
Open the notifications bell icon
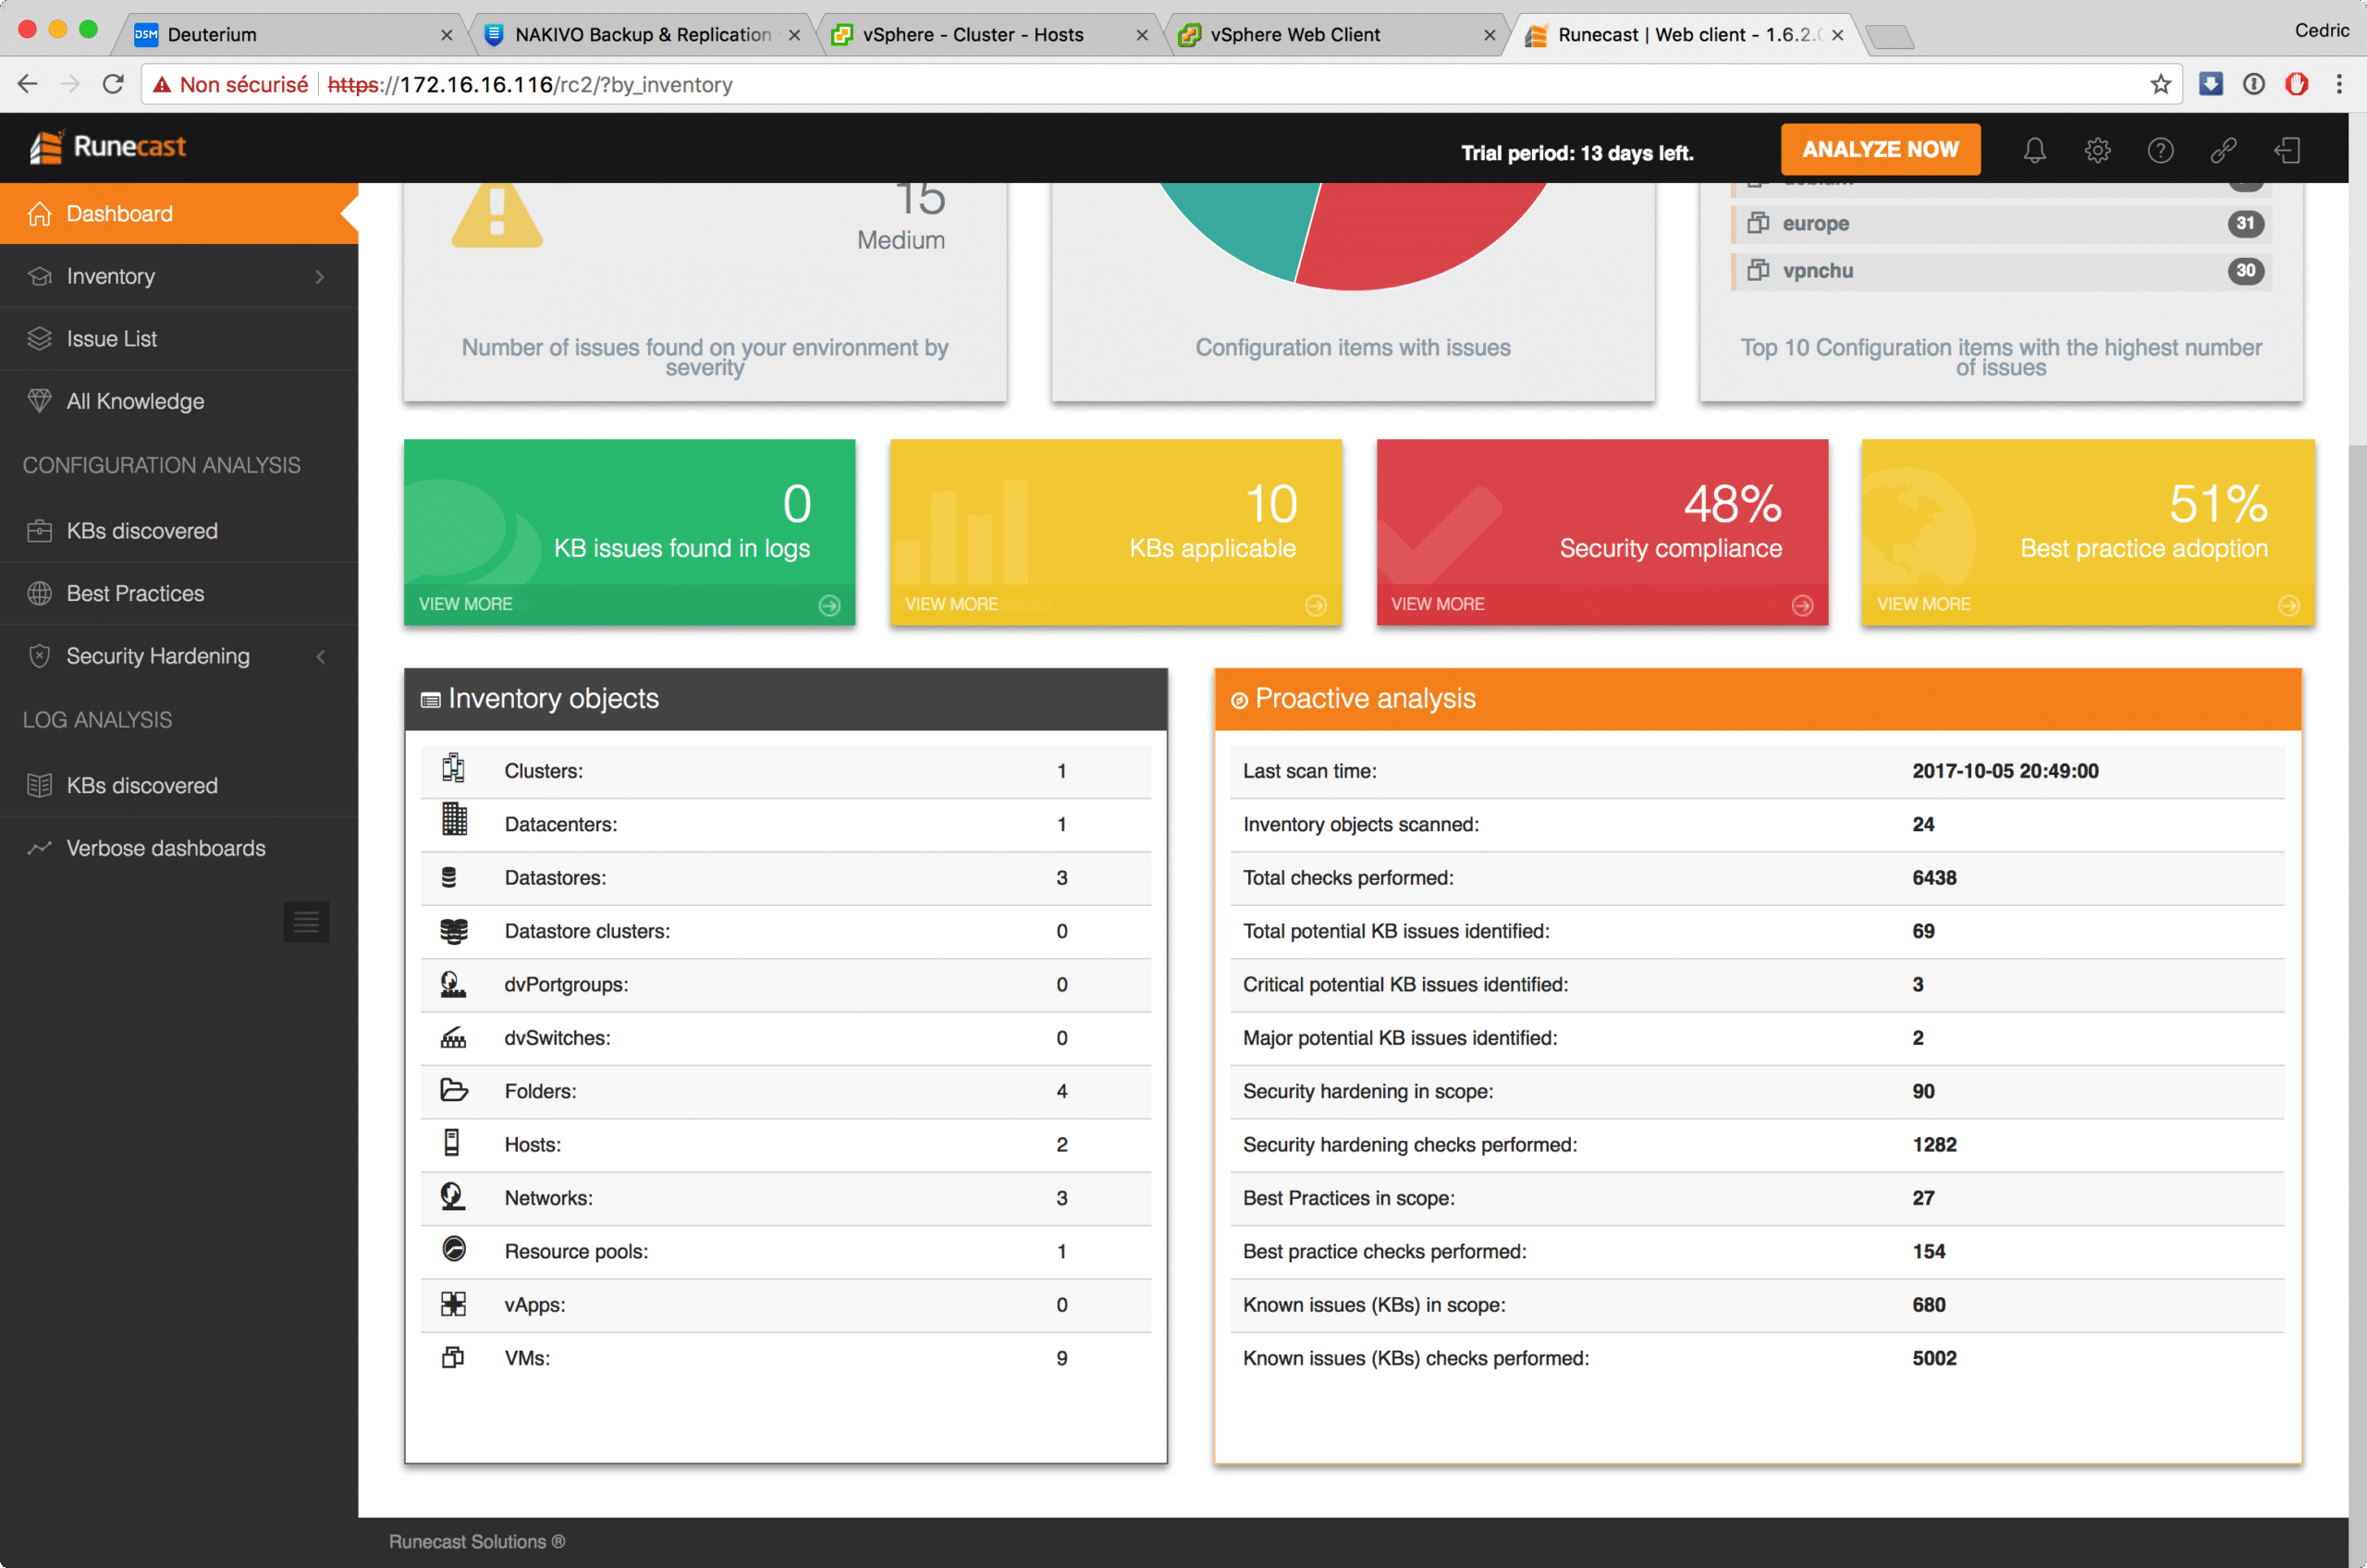pyautogui.click(x=2034, y=150)
